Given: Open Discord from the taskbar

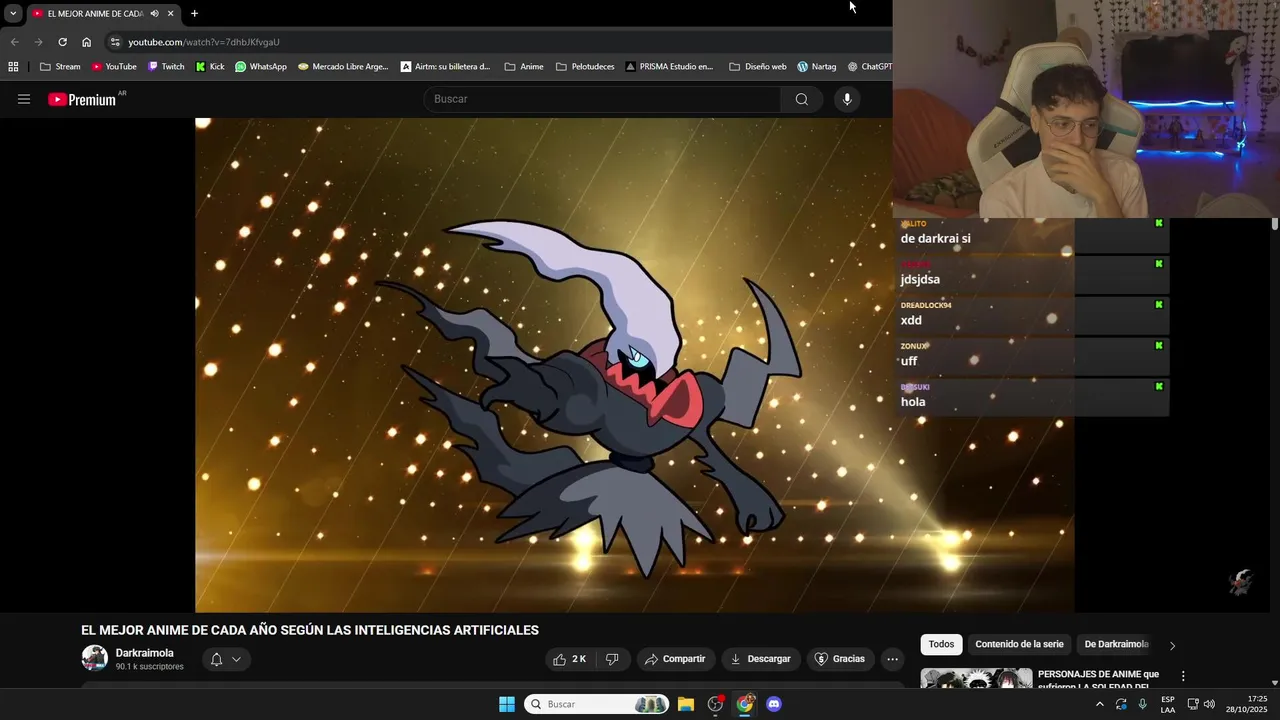Looking at the screenshot, I should (773, 704).
